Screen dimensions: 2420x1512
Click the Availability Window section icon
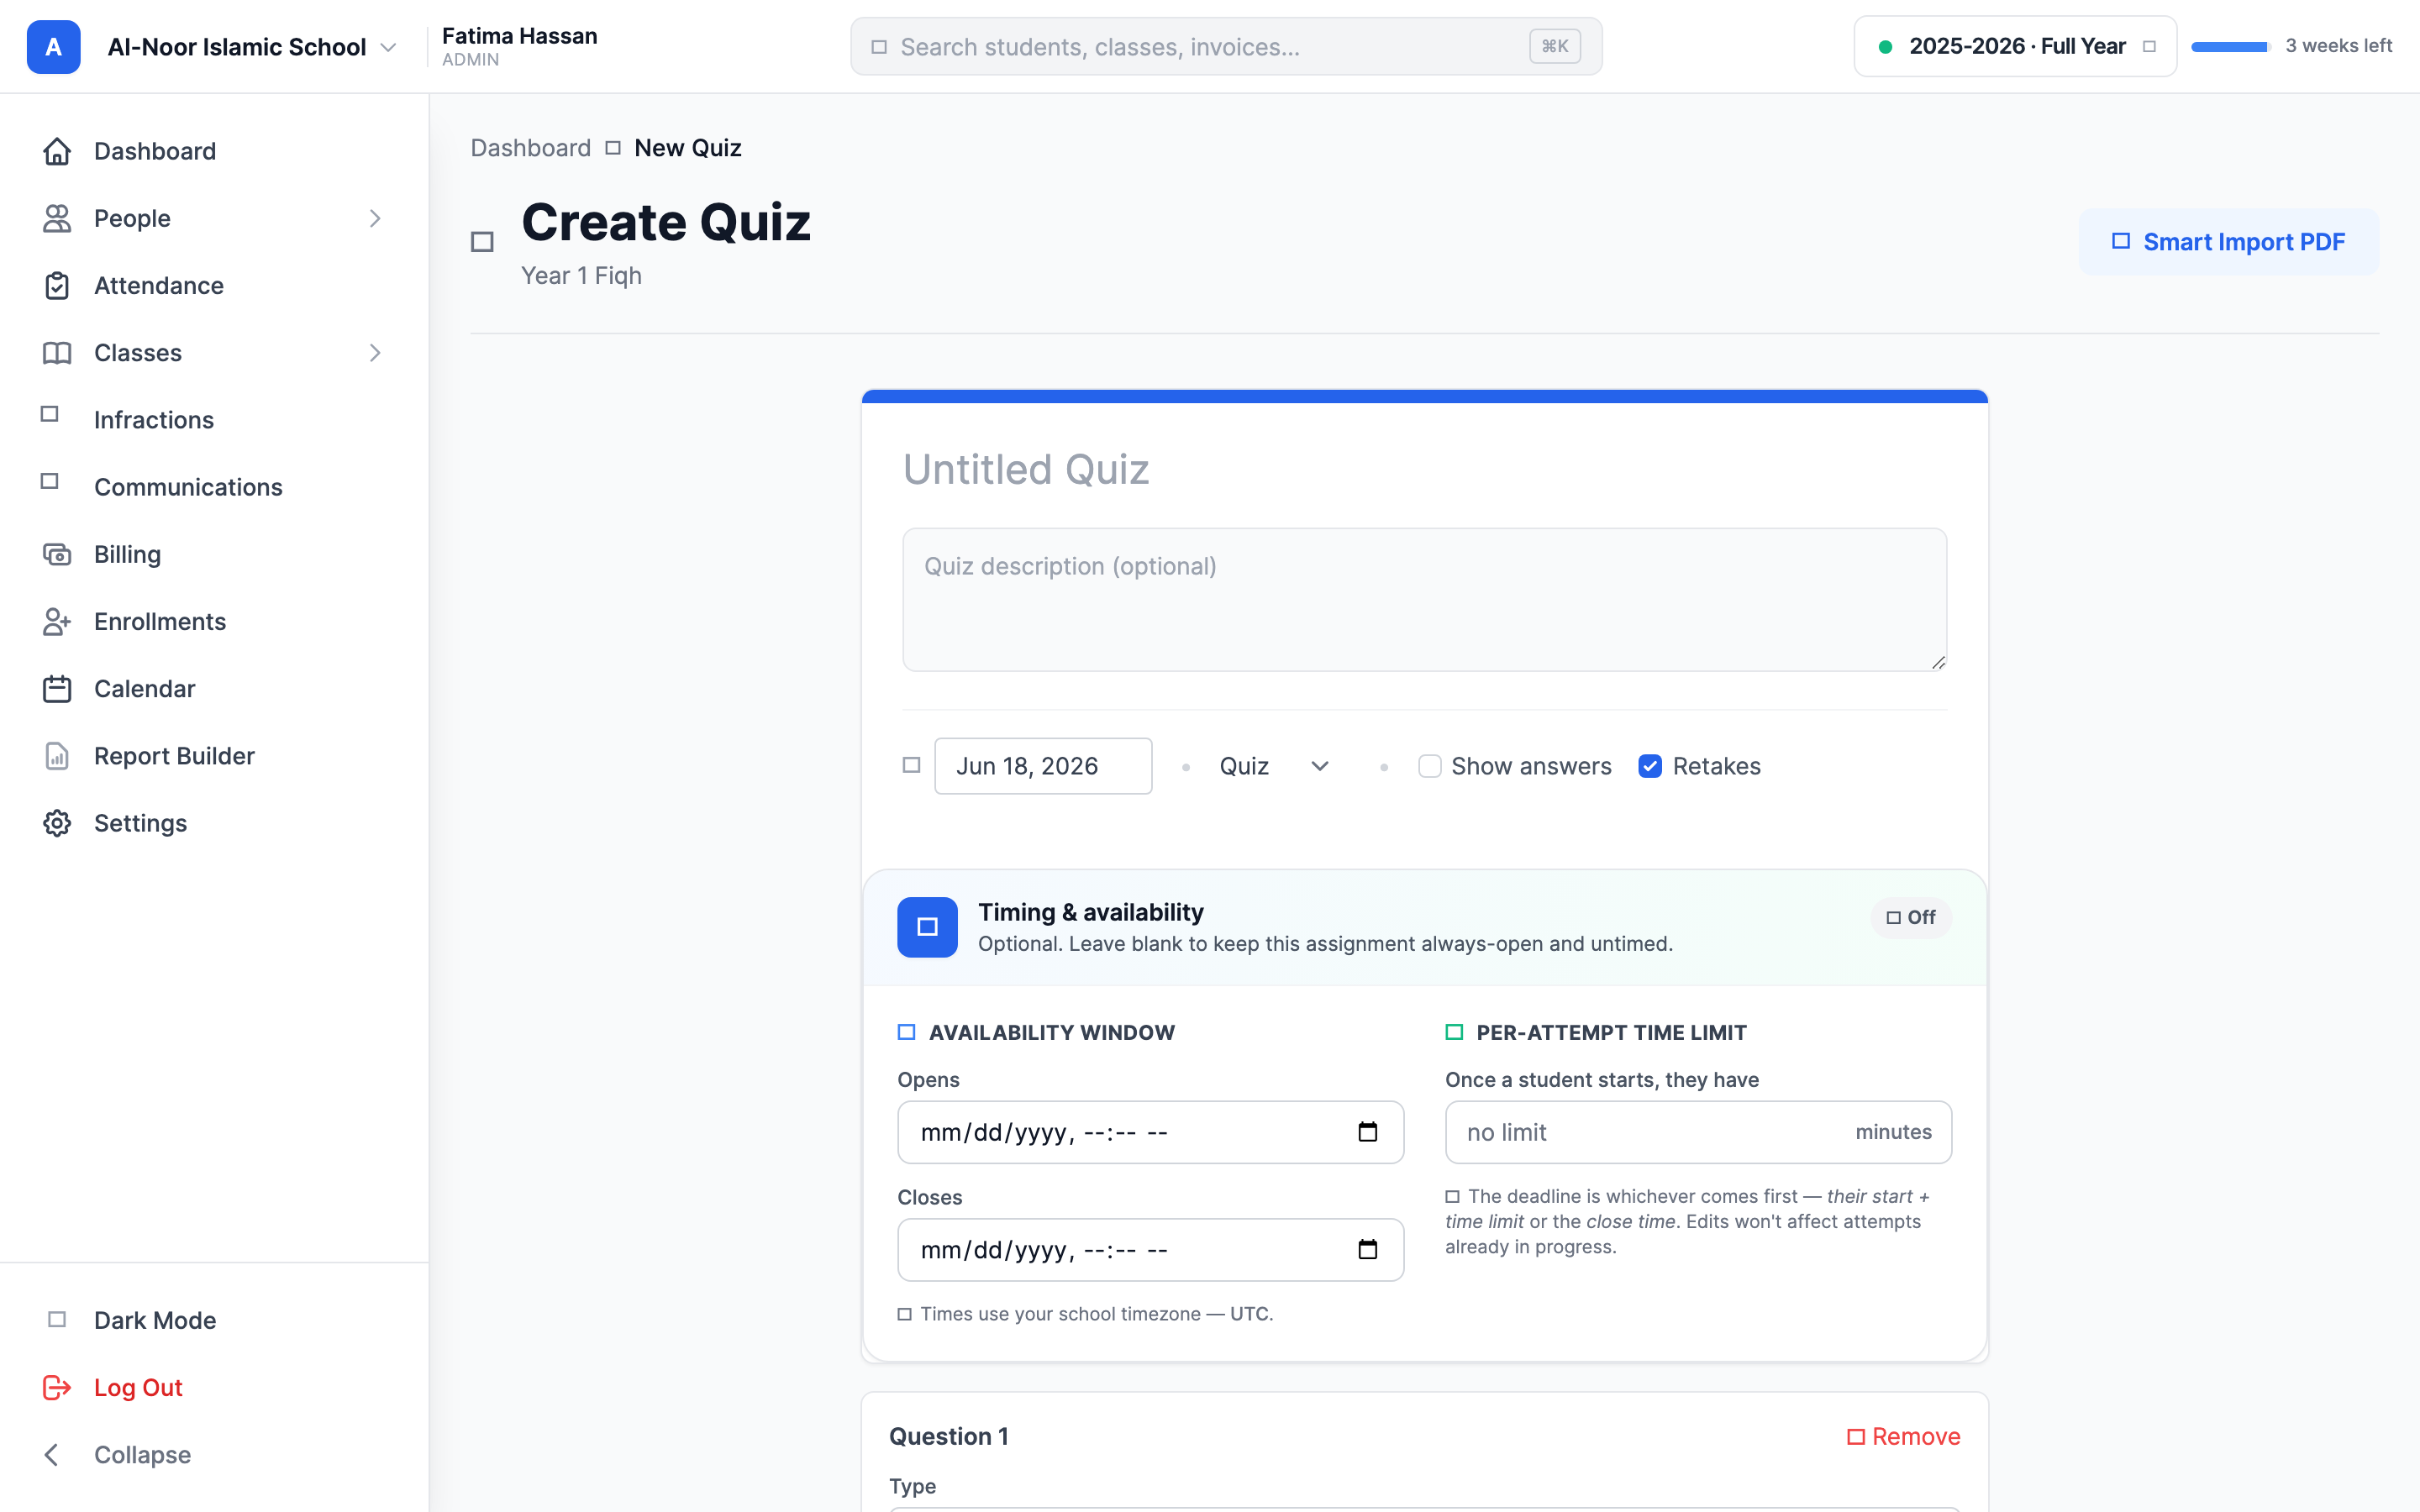coord(906,1032)
